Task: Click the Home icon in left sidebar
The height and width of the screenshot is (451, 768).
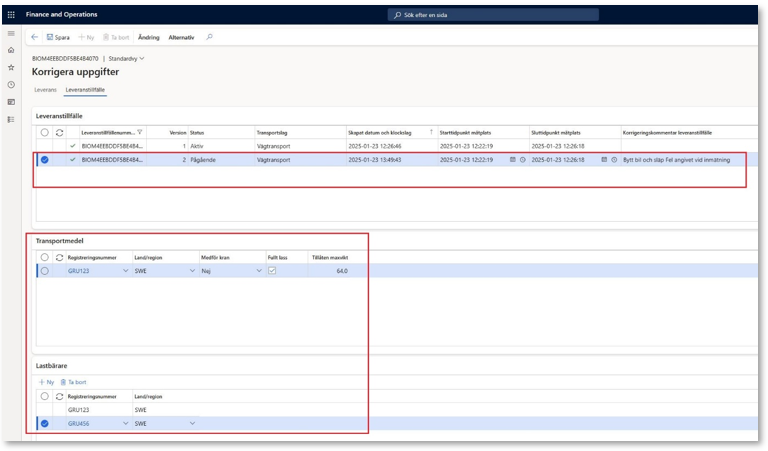Action: point(11,50)
